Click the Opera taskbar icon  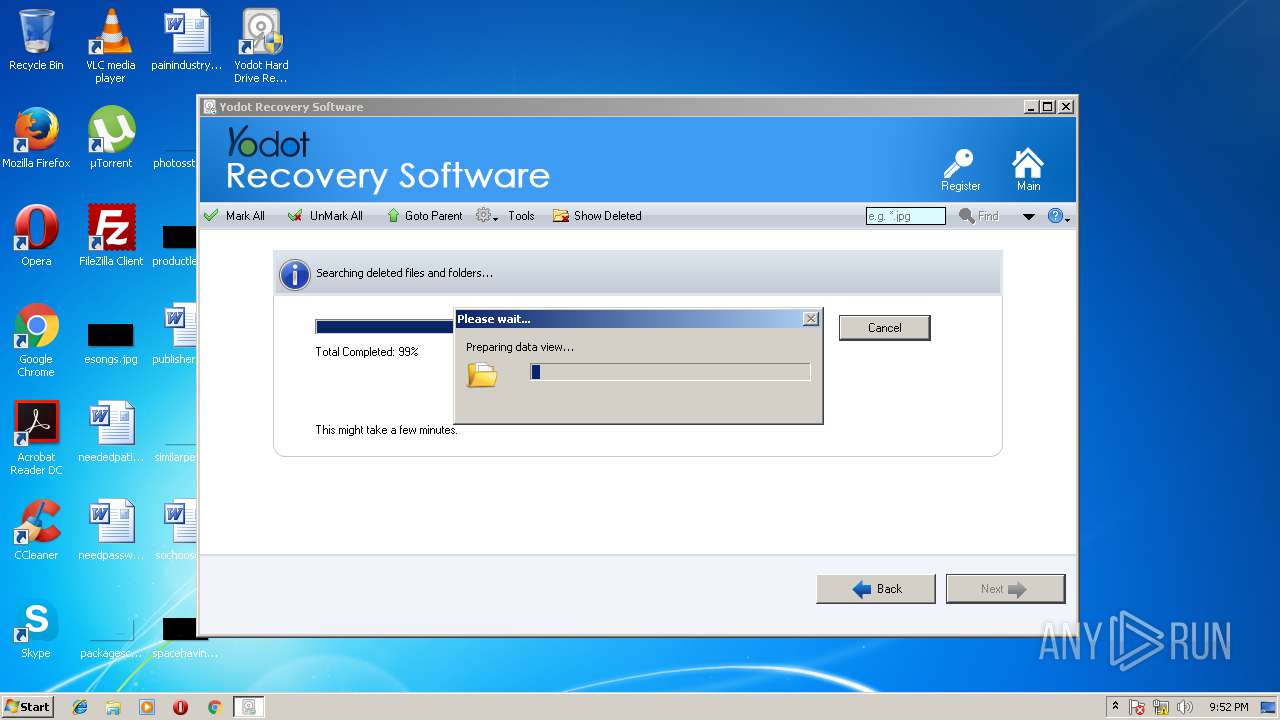coord(180,707)
